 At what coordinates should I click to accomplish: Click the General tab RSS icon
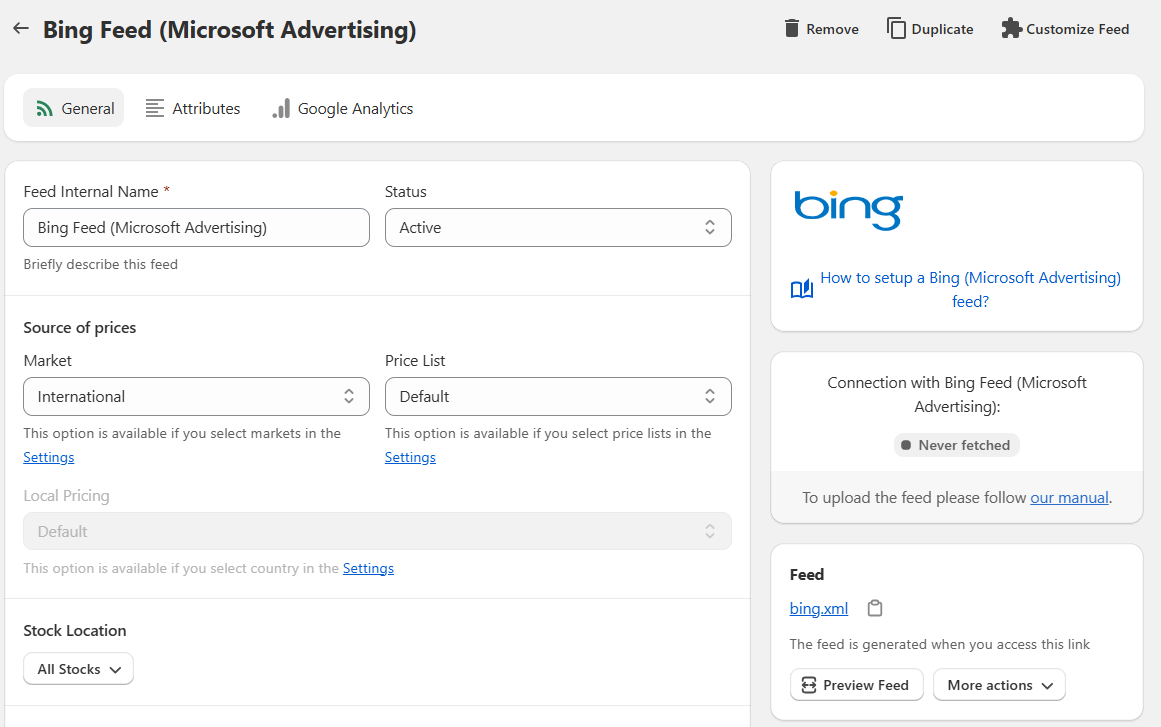click(x=44, y=109)
